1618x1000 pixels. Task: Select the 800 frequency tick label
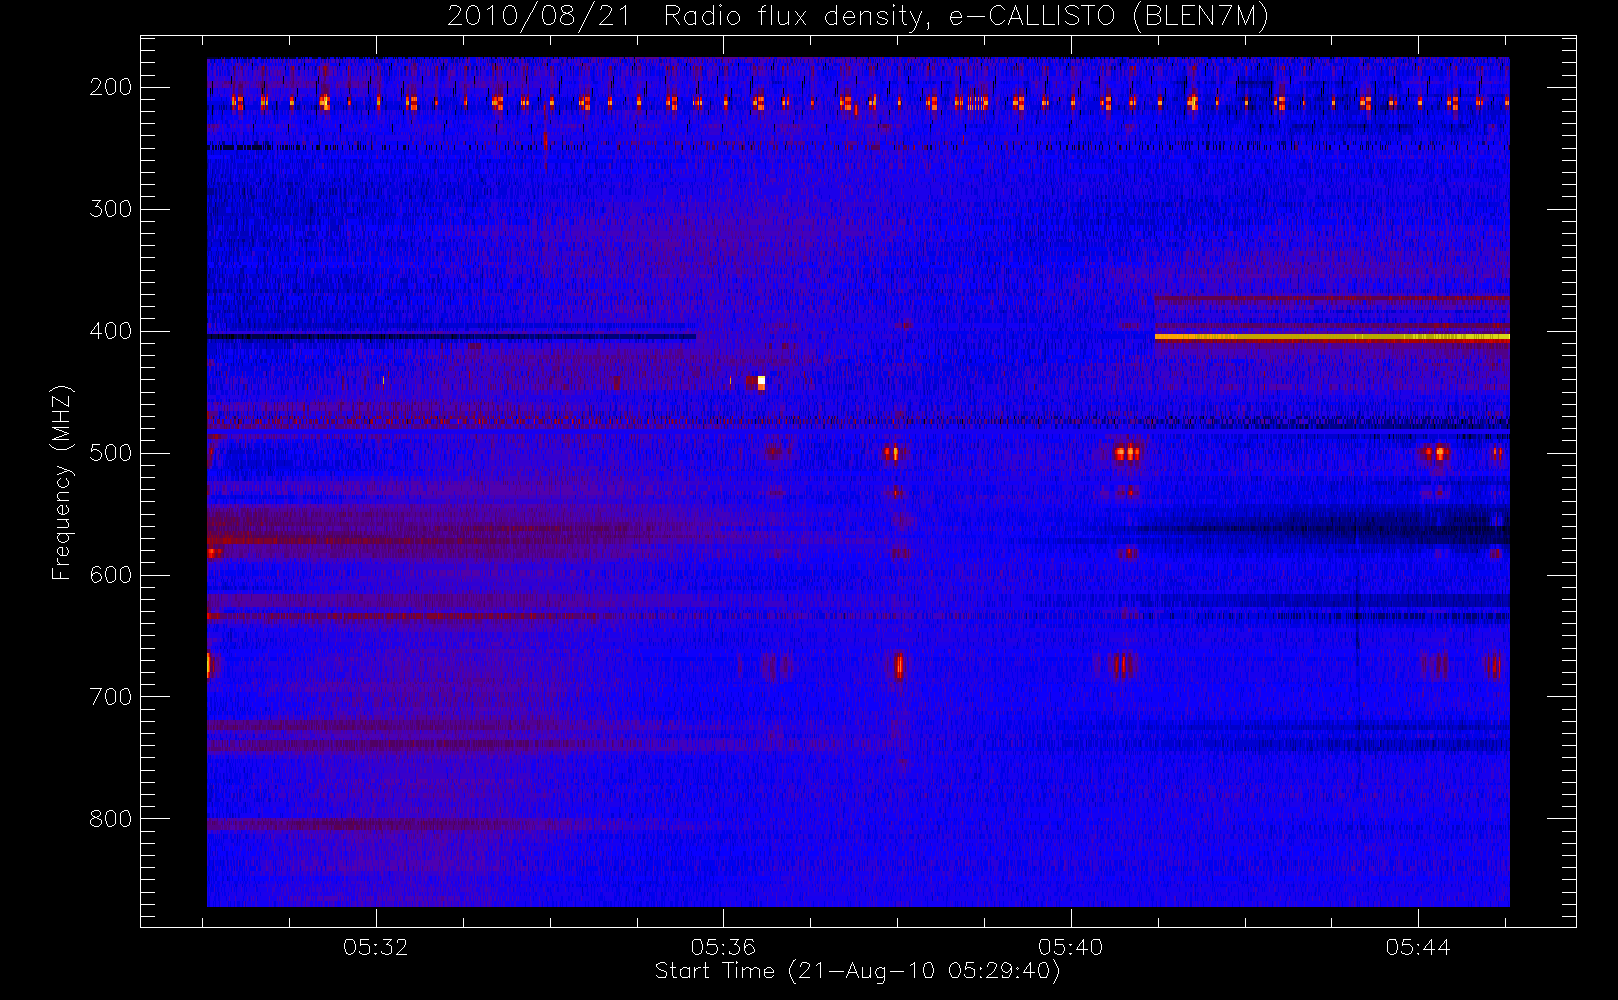point(111,819)
